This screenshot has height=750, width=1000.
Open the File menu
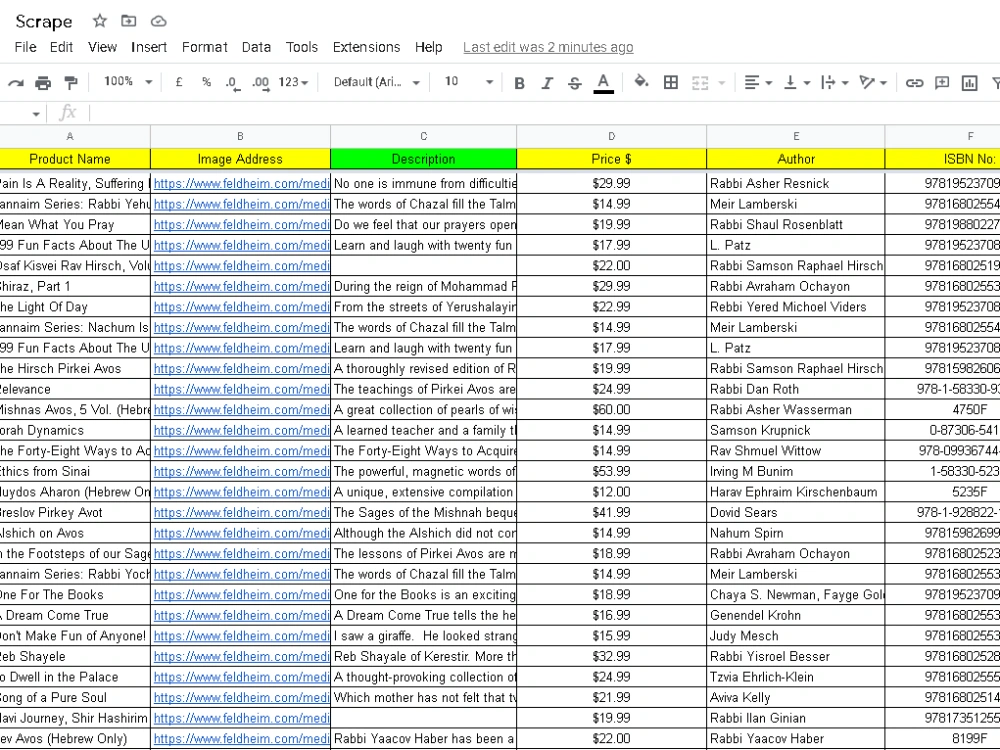(x=26, y=47)
